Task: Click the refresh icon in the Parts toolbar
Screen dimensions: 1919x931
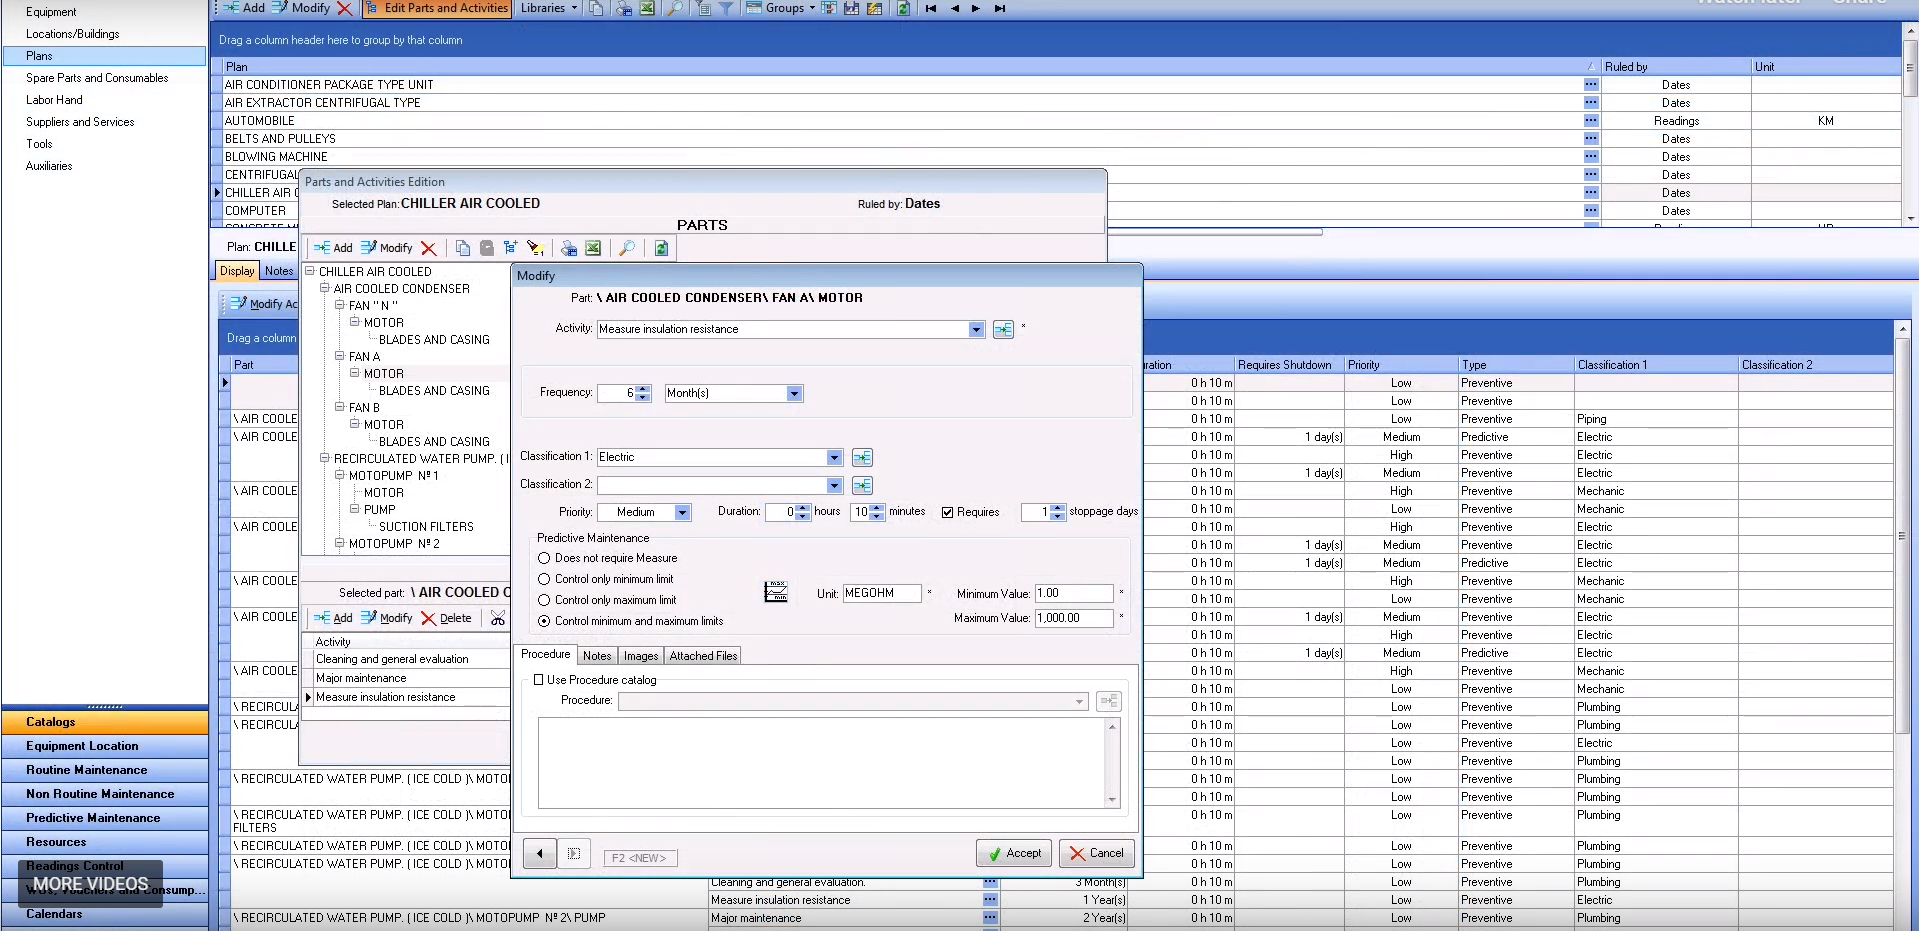Action: pos(661,248)
